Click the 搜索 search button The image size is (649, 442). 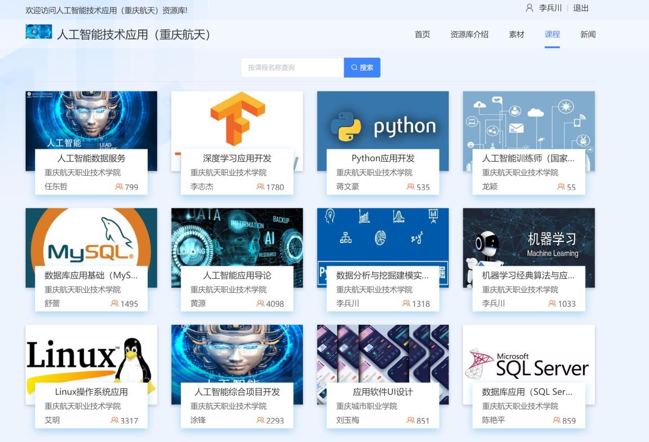point(362,67)
